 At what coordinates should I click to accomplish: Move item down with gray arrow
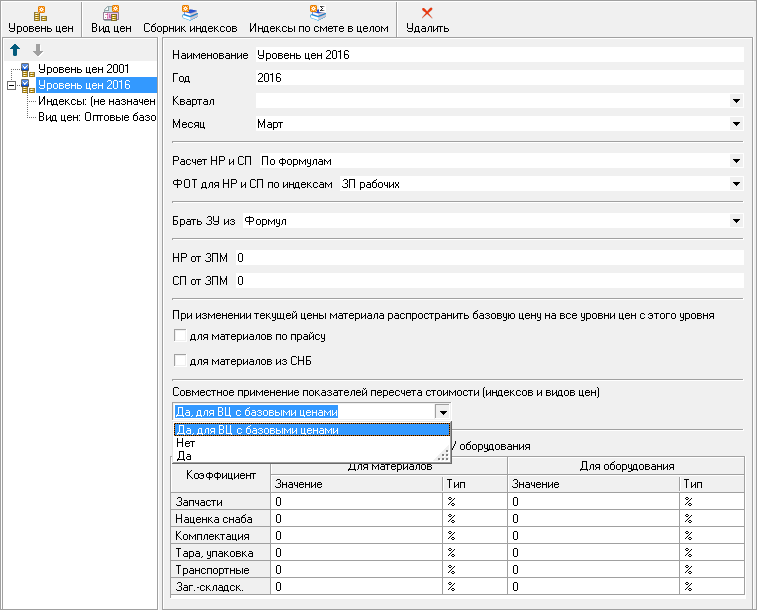coord(38,50)
